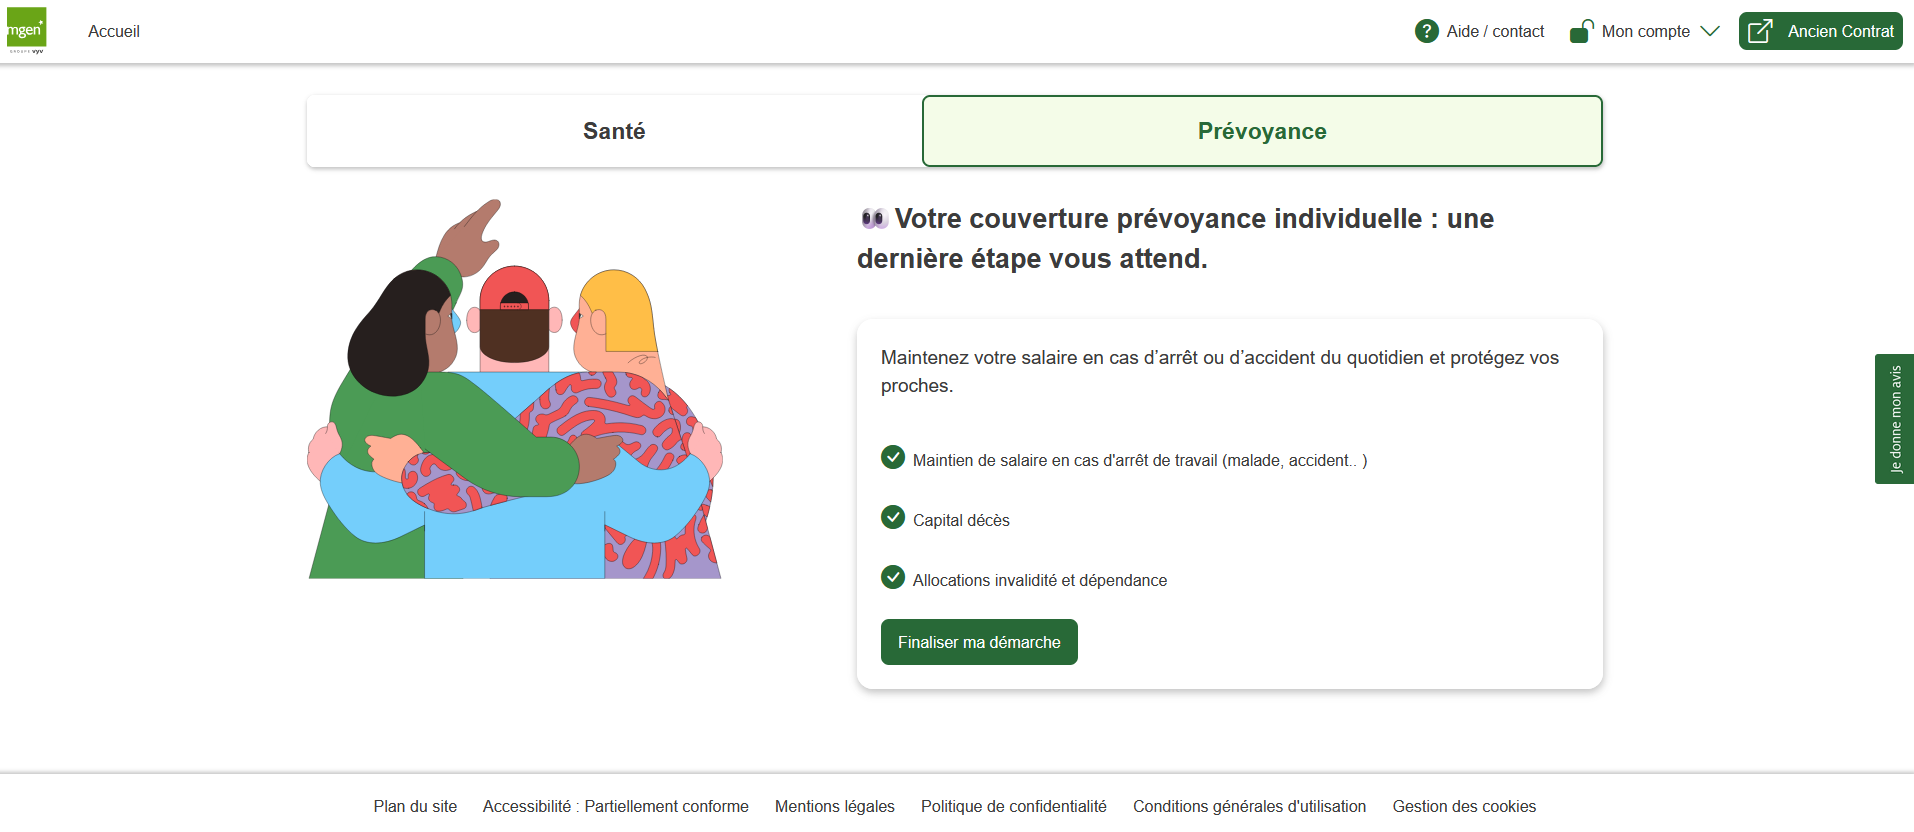Click the help question mark icon
This screenshot has height=832, width=1914.
pos(1426,31)
